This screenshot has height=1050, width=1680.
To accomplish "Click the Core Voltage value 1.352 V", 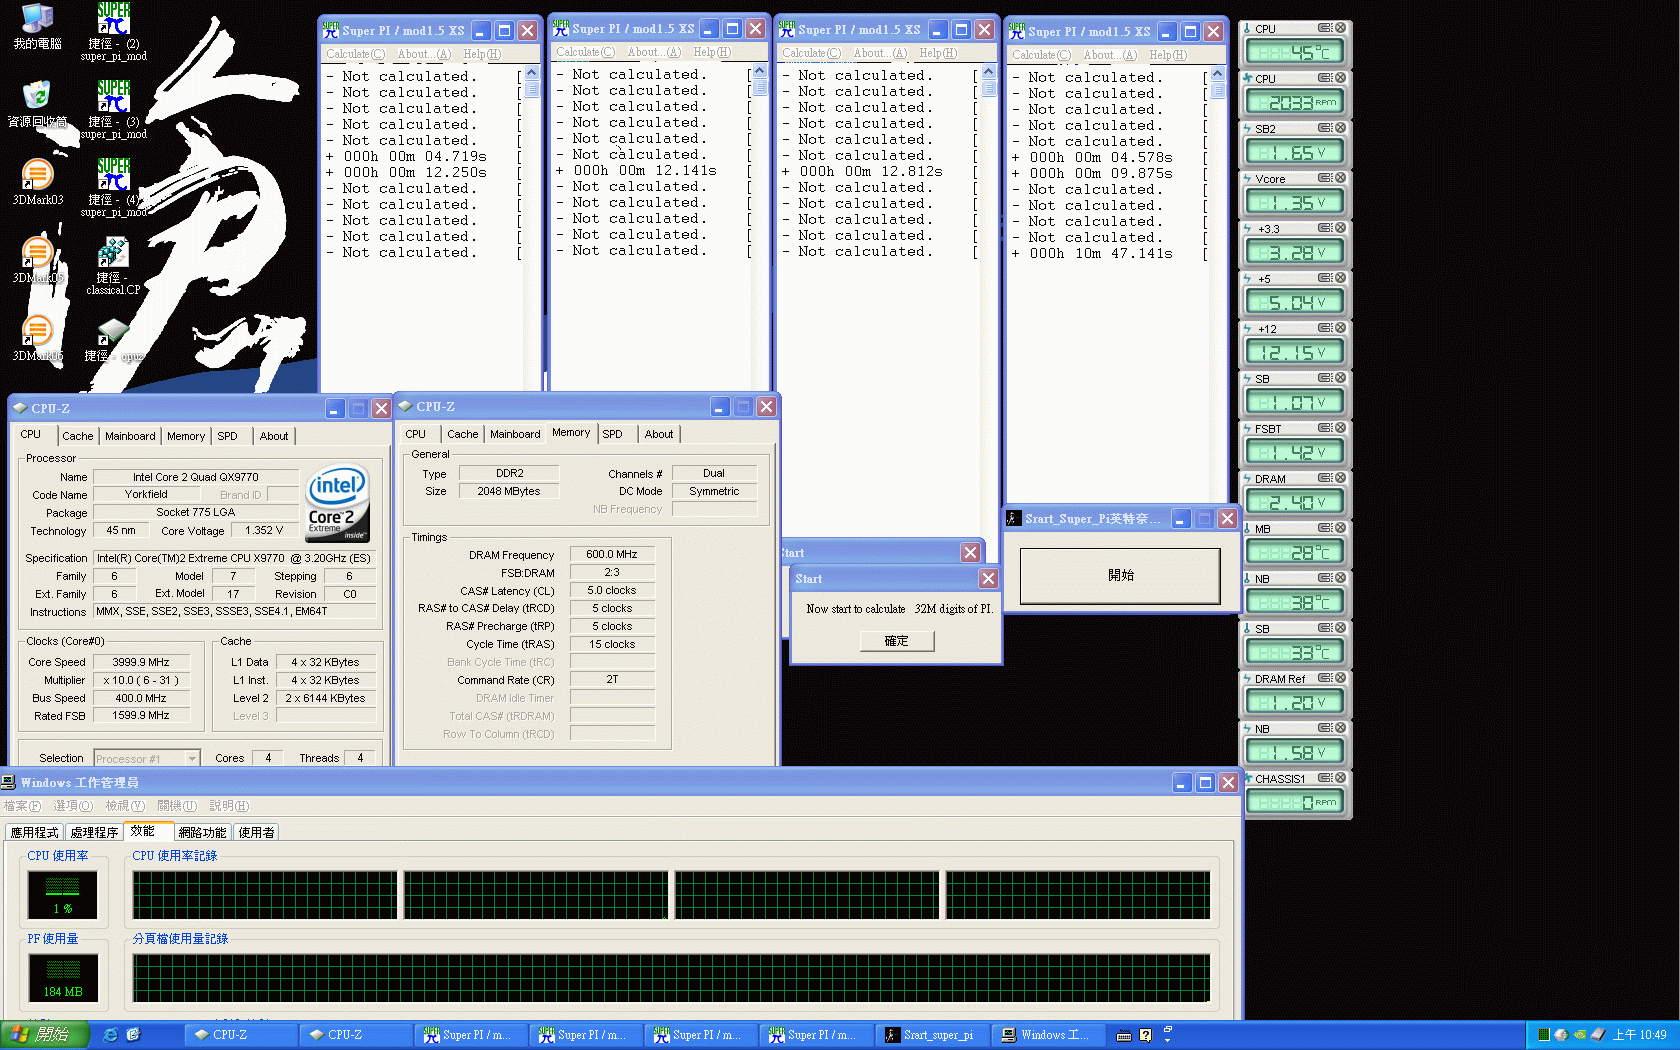I will pyautogui.click(x=264, y=530).
